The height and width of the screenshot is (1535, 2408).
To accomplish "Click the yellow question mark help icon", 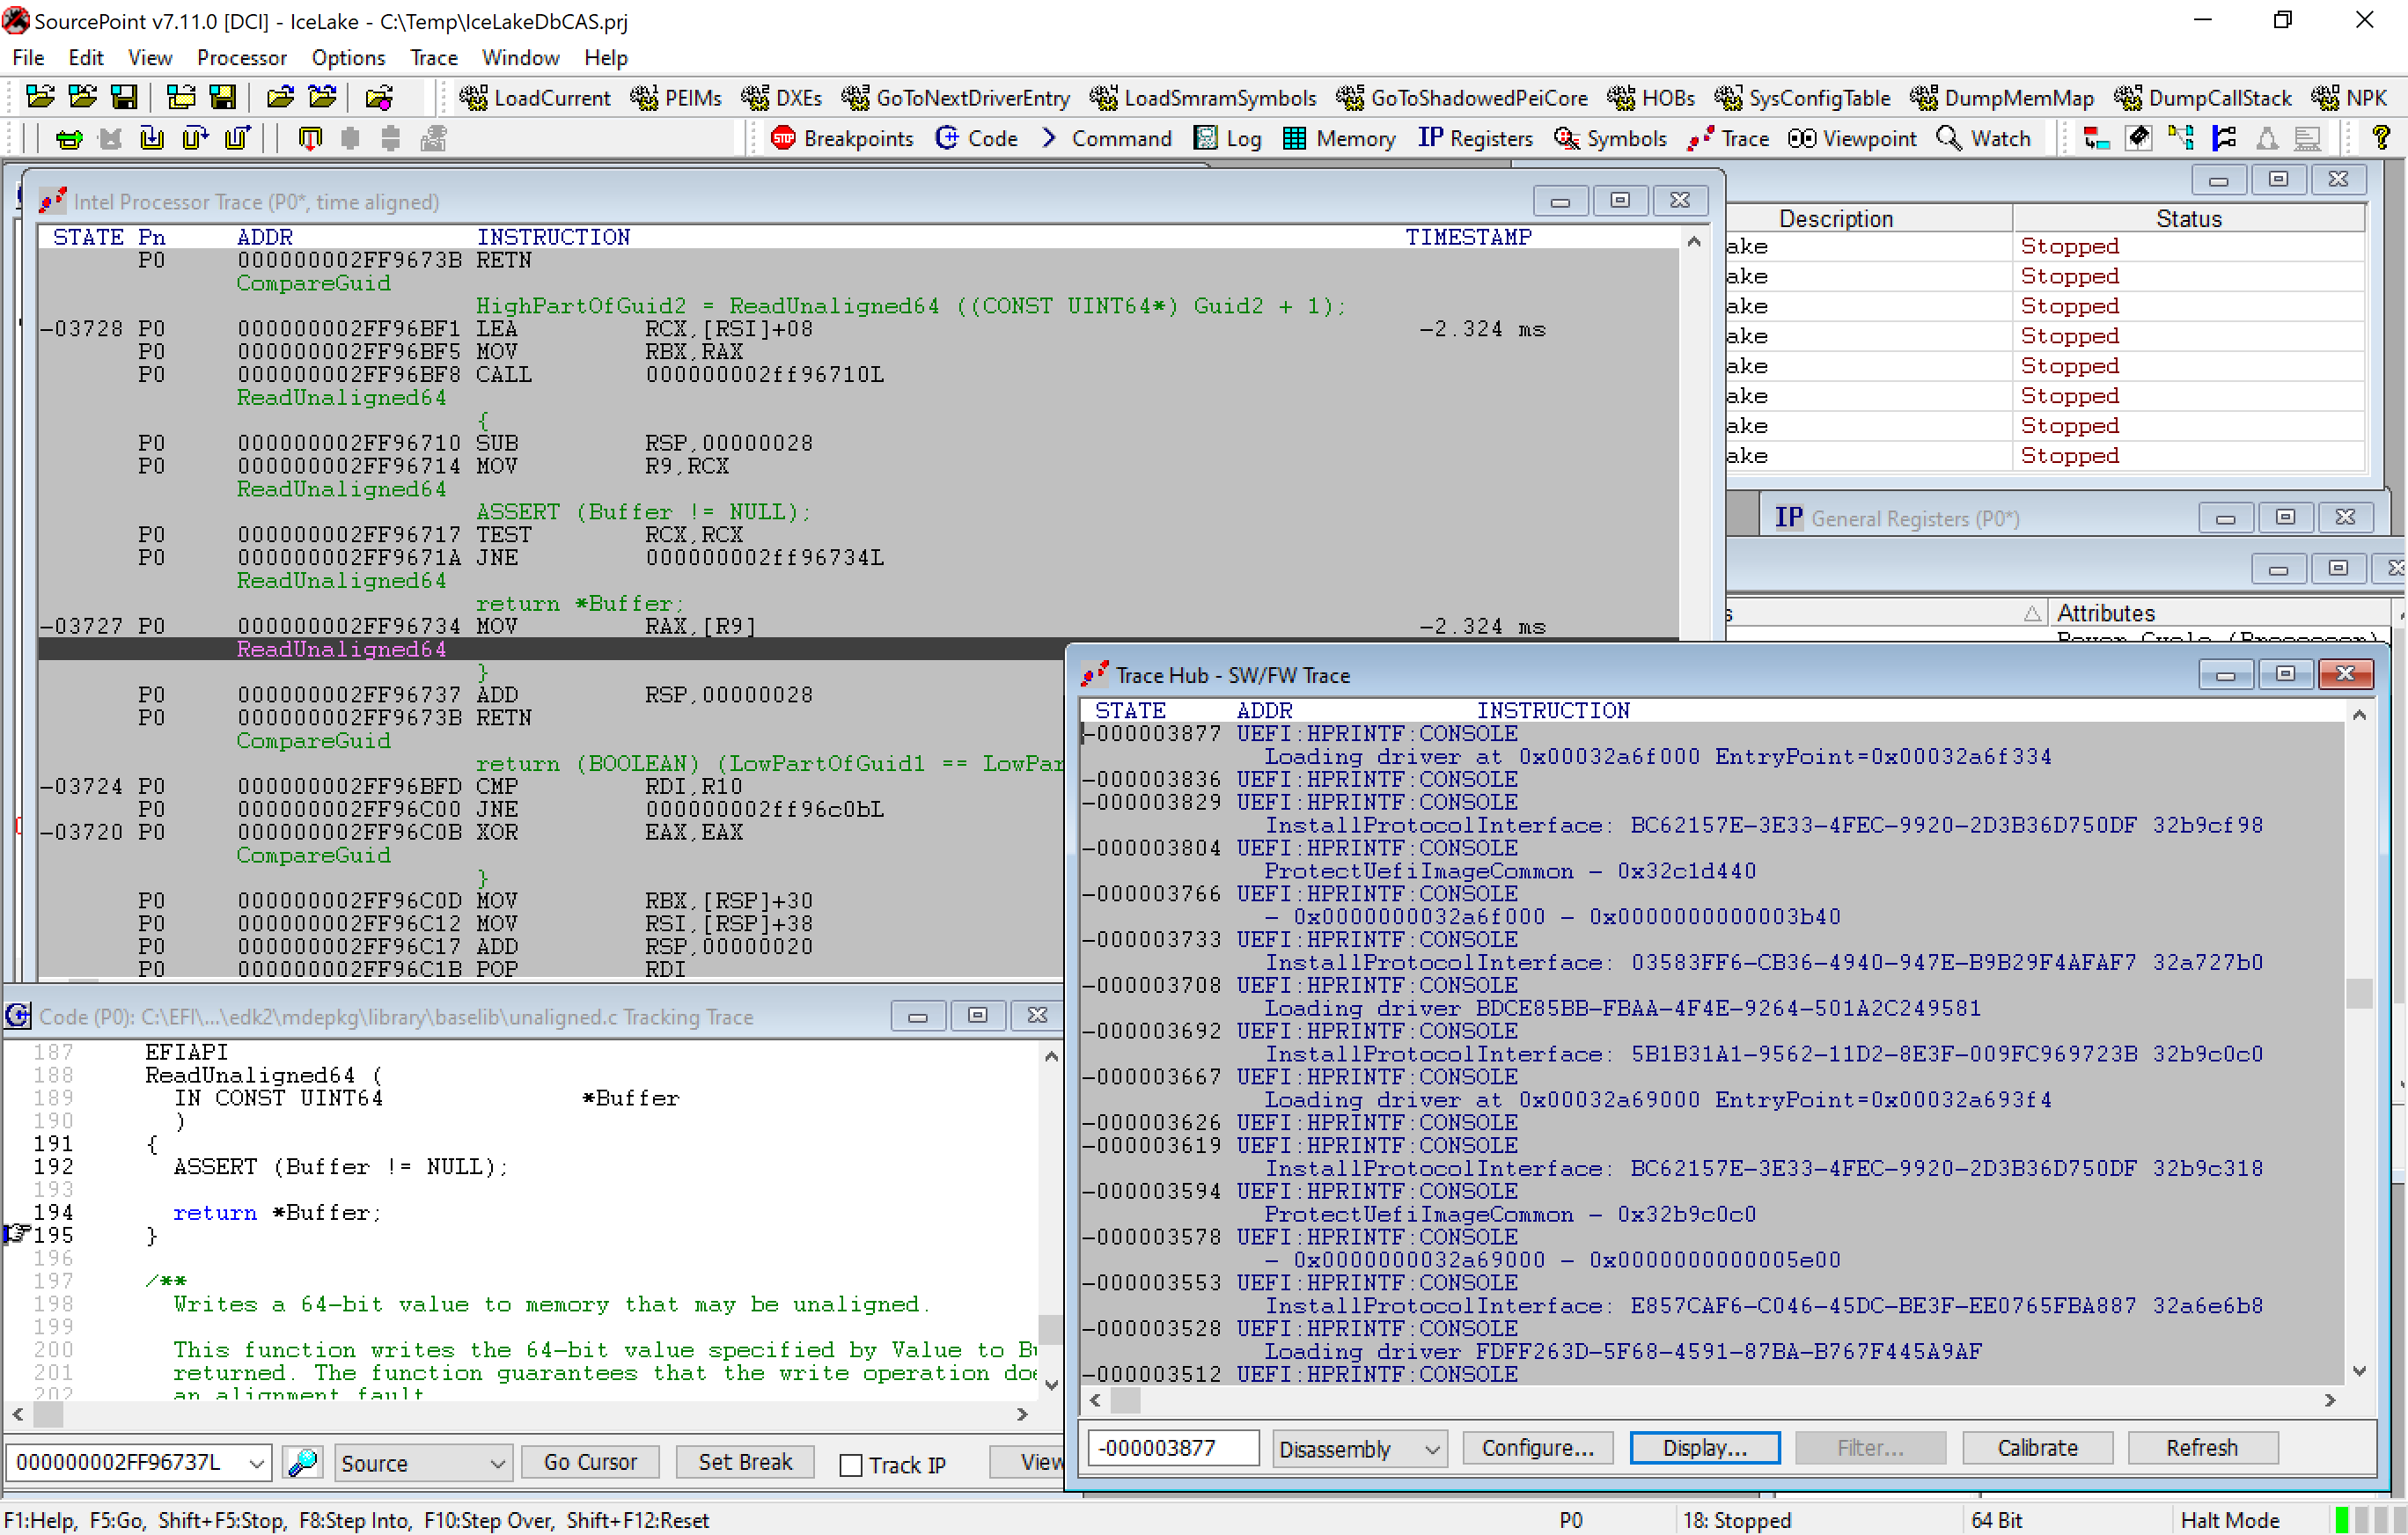I will click(x=2381, y=139).
